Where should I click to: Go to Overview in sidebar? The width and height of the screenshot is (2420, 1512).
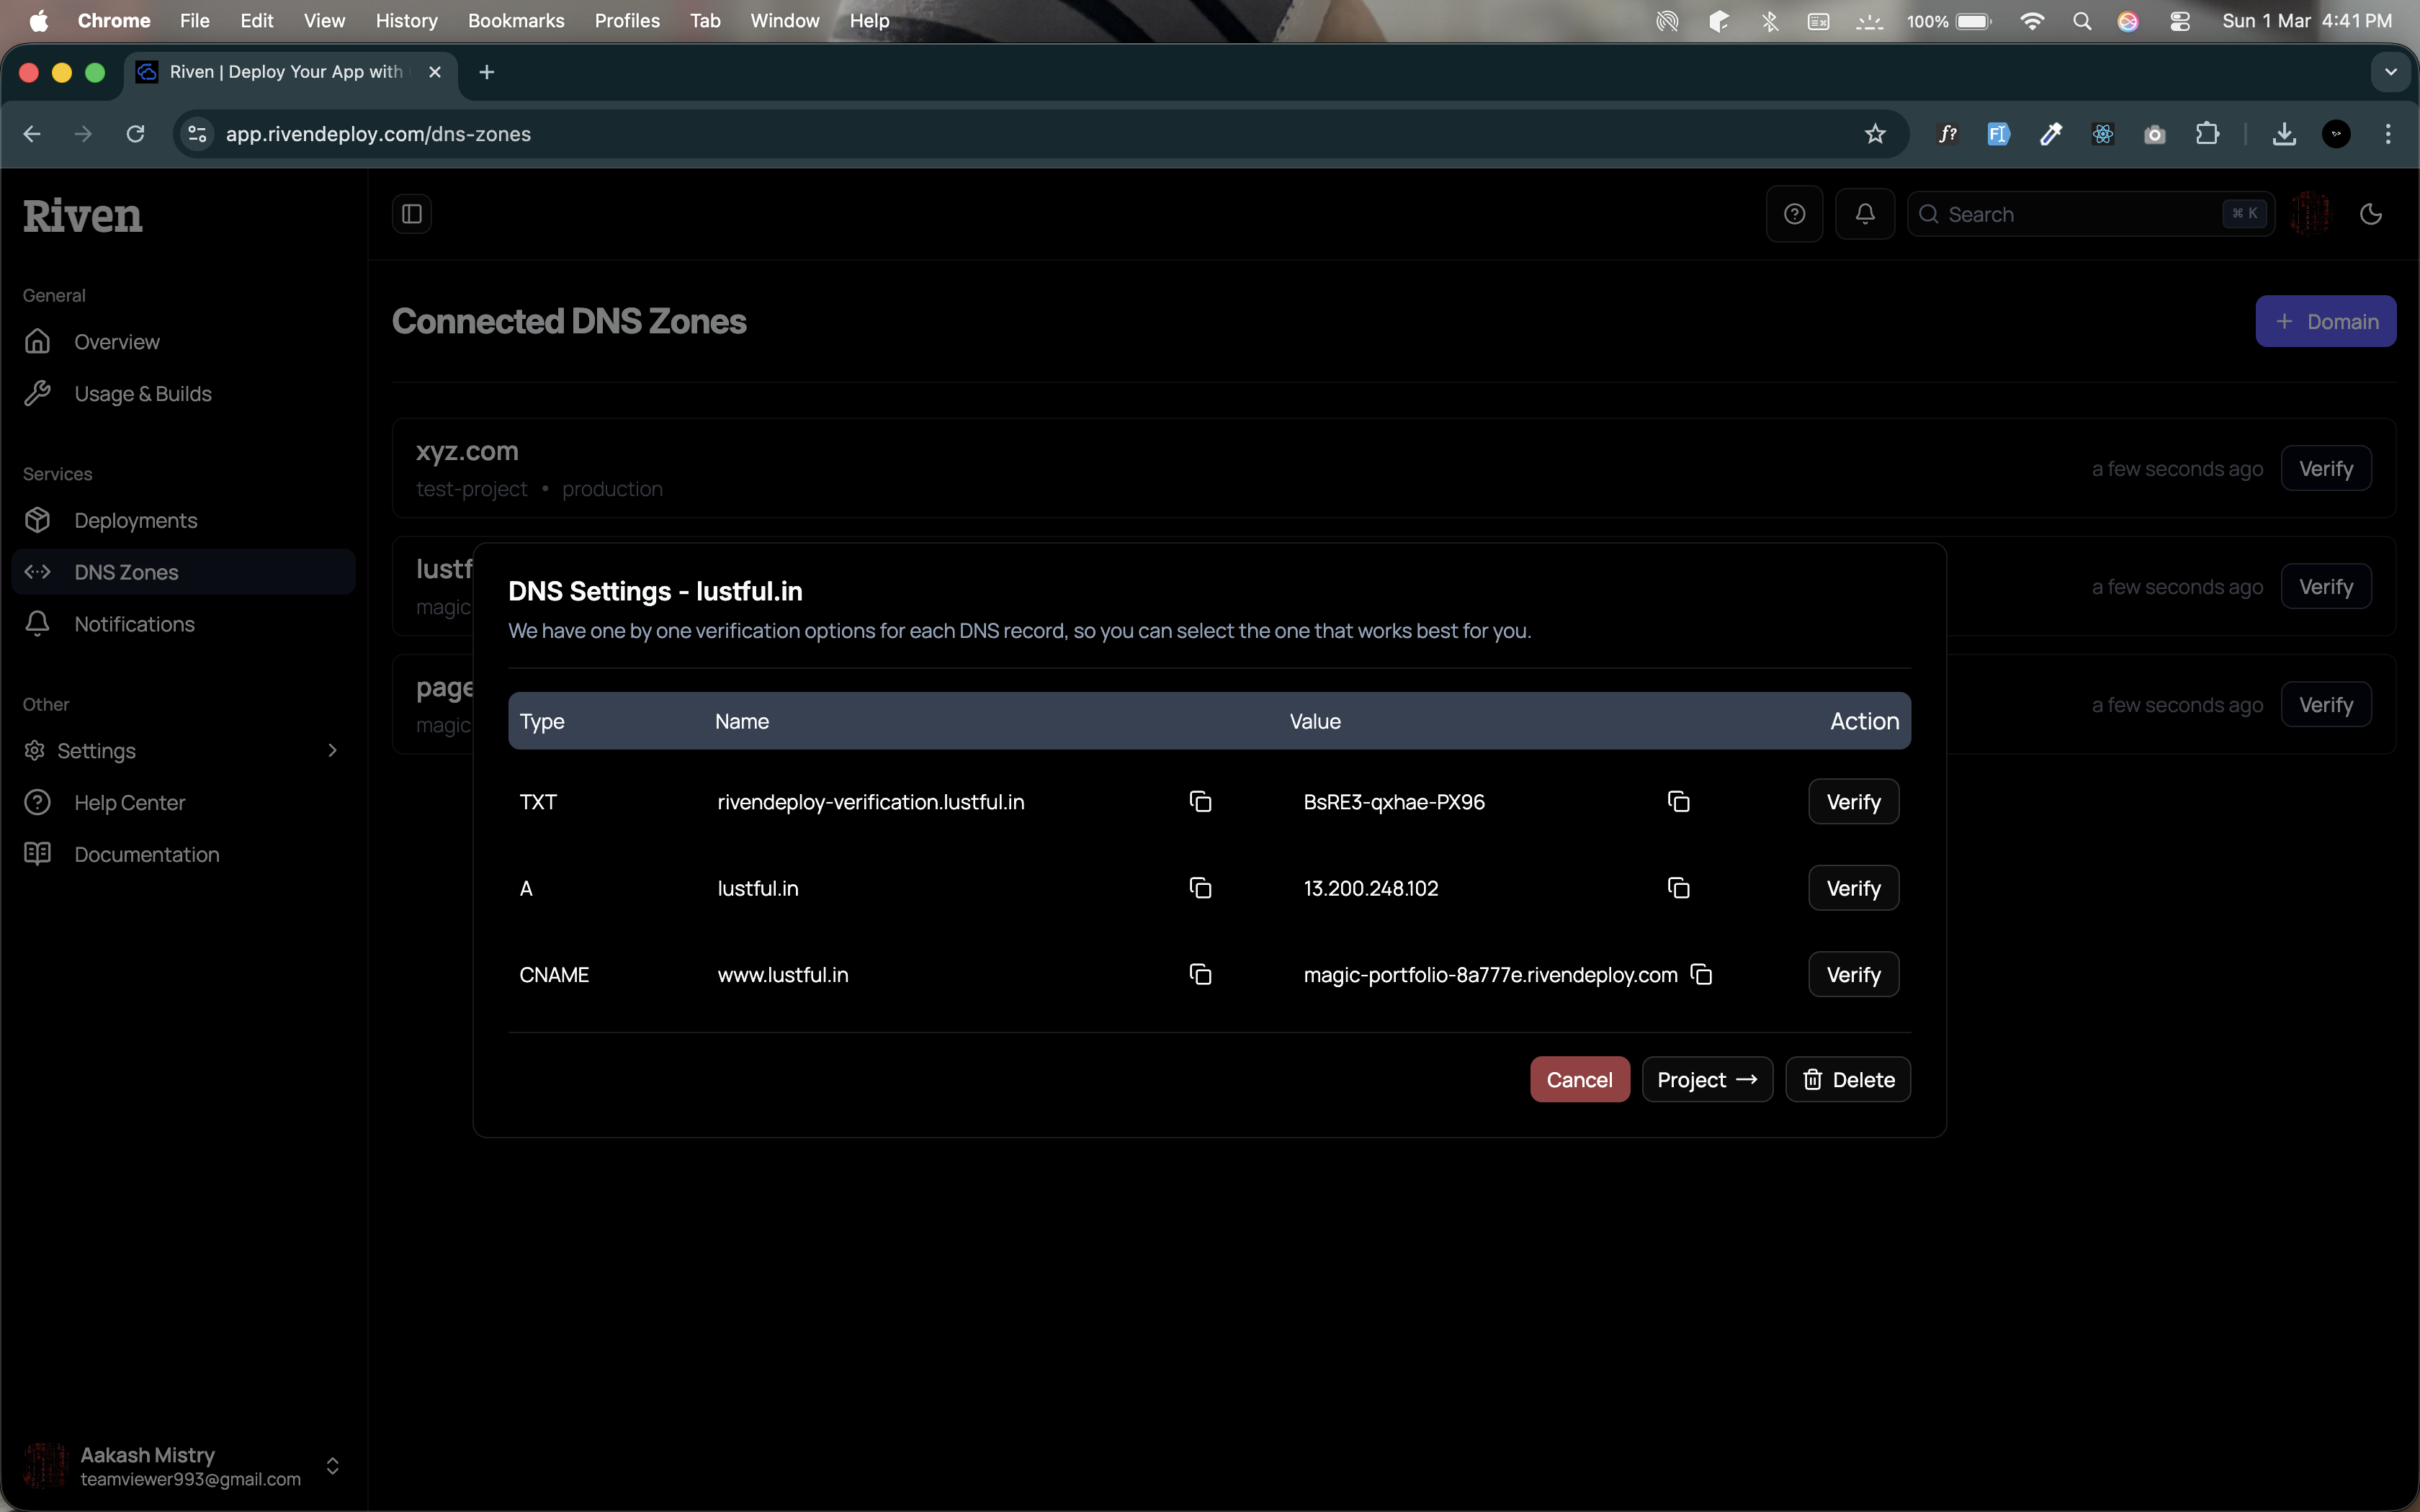[x=184, y=342]
